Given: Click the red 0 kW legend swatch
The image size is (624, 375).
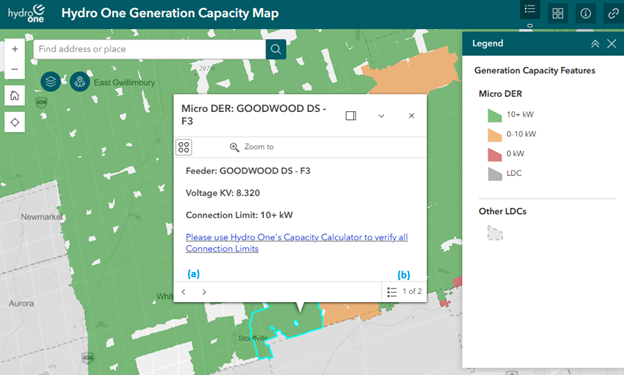Looking at the screenshot, I should click(x=495, y=154).
